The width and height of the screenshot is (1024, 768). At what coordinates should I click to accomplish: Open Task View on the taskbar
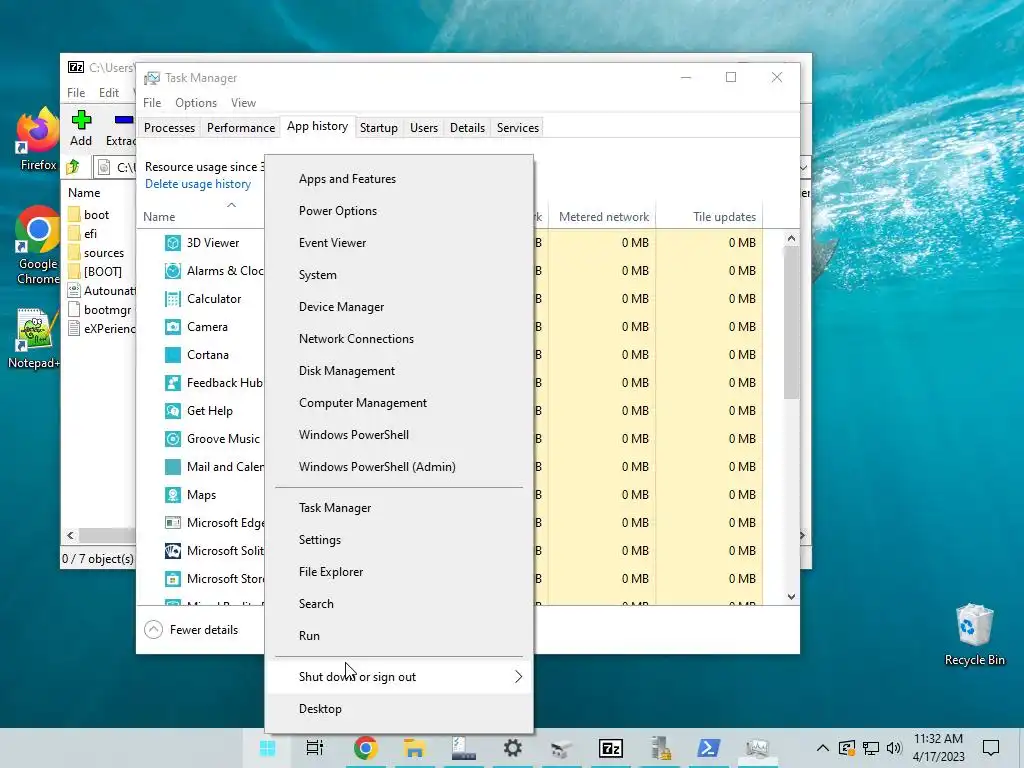[315, 748]
